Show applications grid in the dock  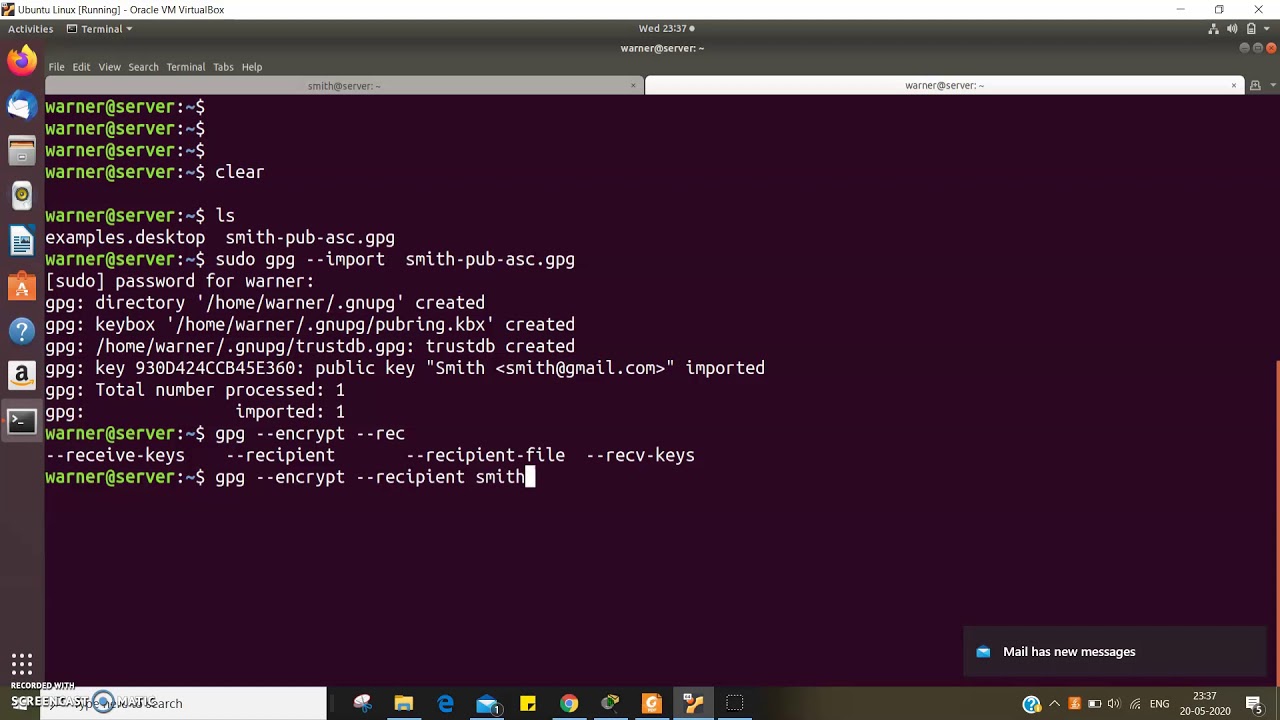tap(22, 664)
